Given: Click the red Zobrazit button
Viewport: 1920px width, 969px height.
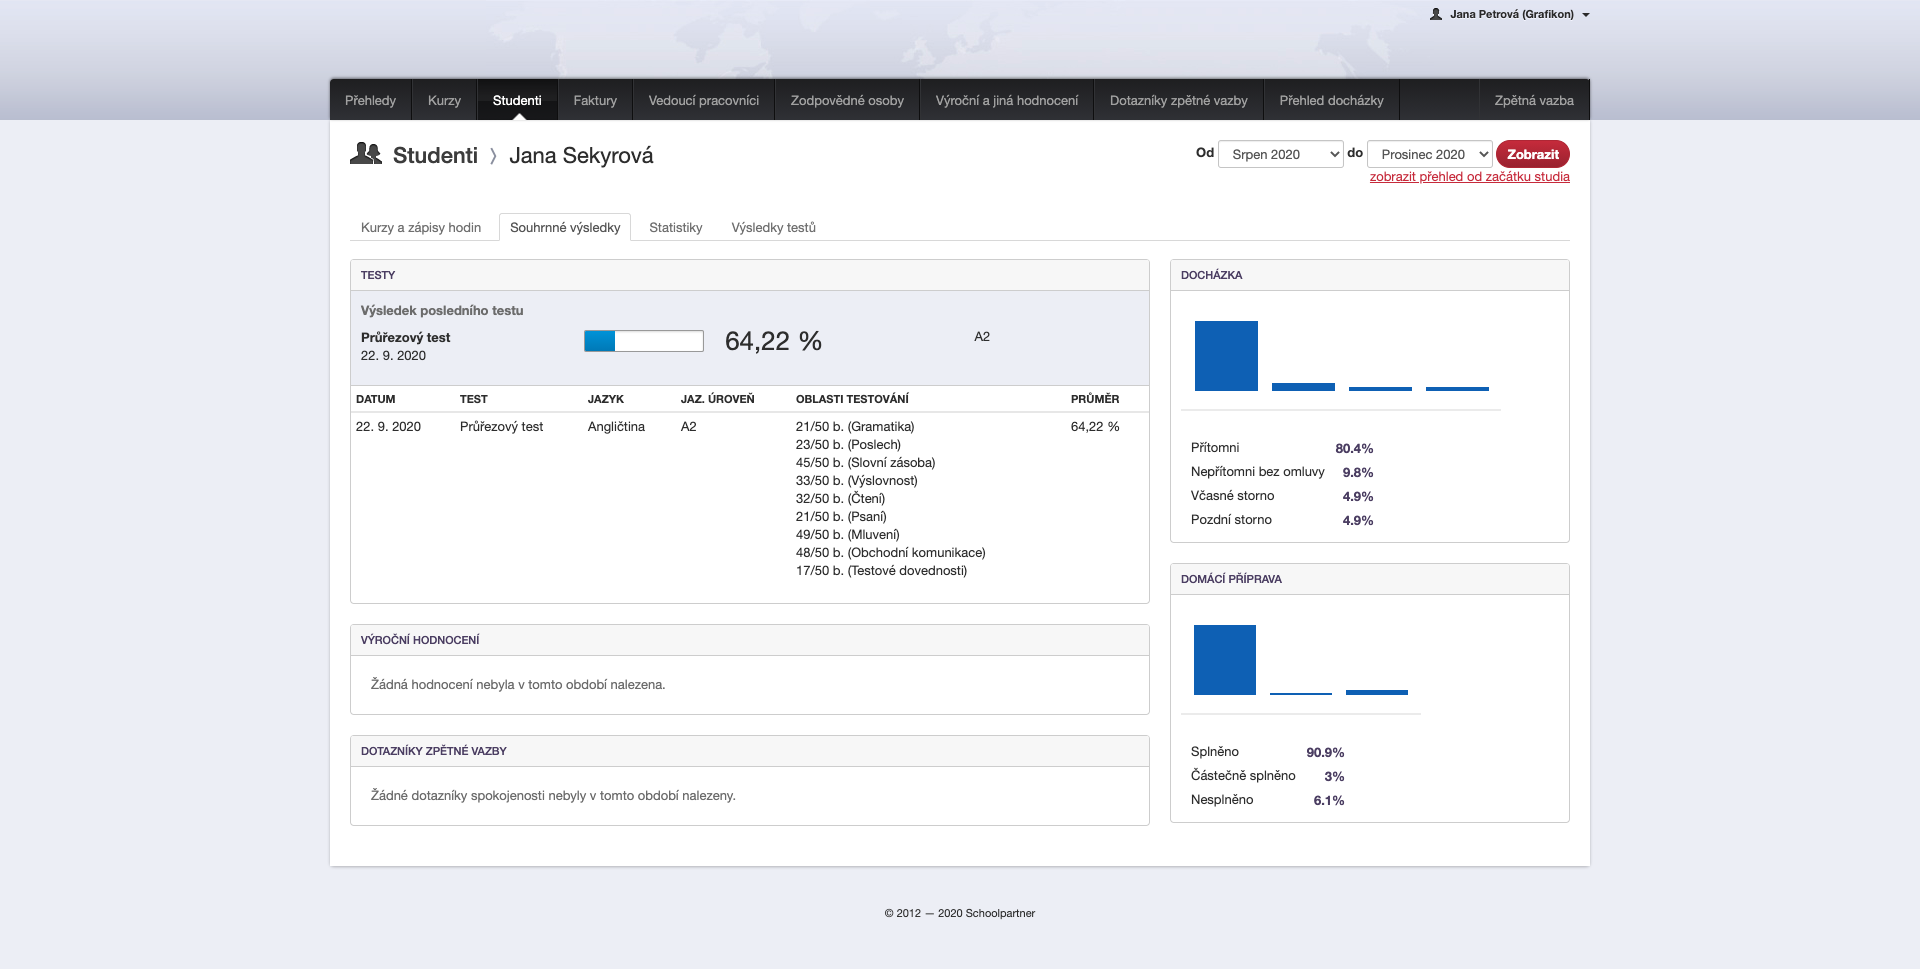Looking at the screenshot, I should point(1533,154).
